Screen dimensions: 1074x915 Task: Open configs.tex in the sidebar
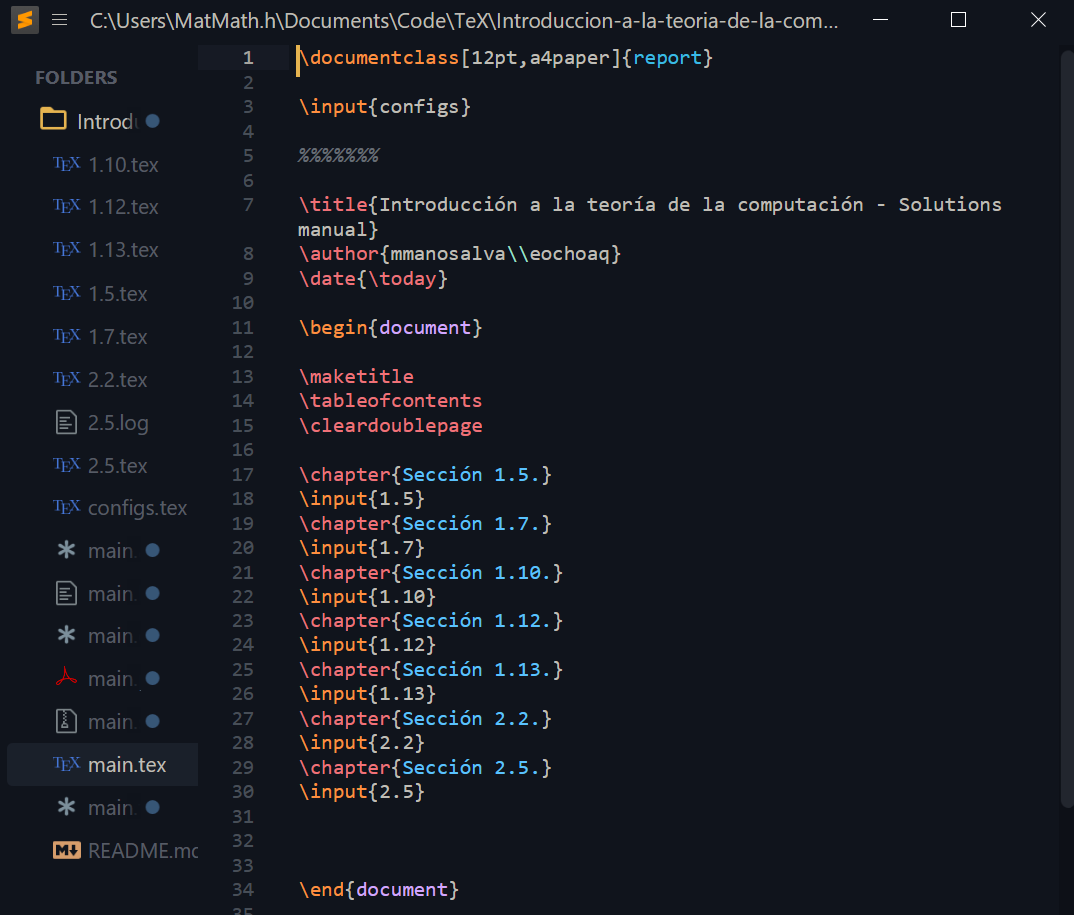[137, 507]
